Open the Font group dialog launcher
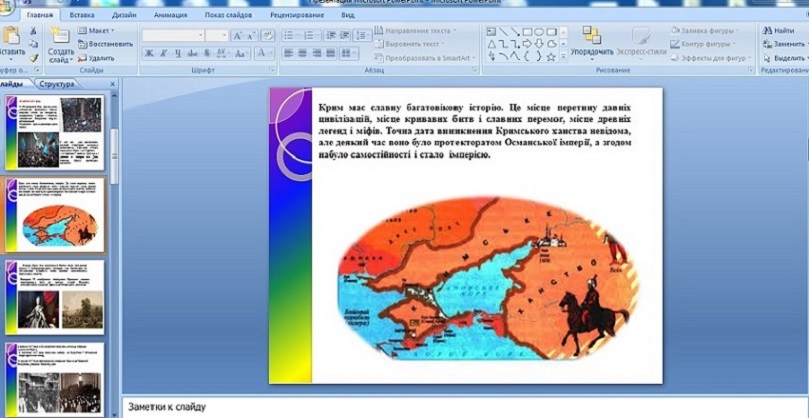809x418 pixels. (x=272, y=69)
